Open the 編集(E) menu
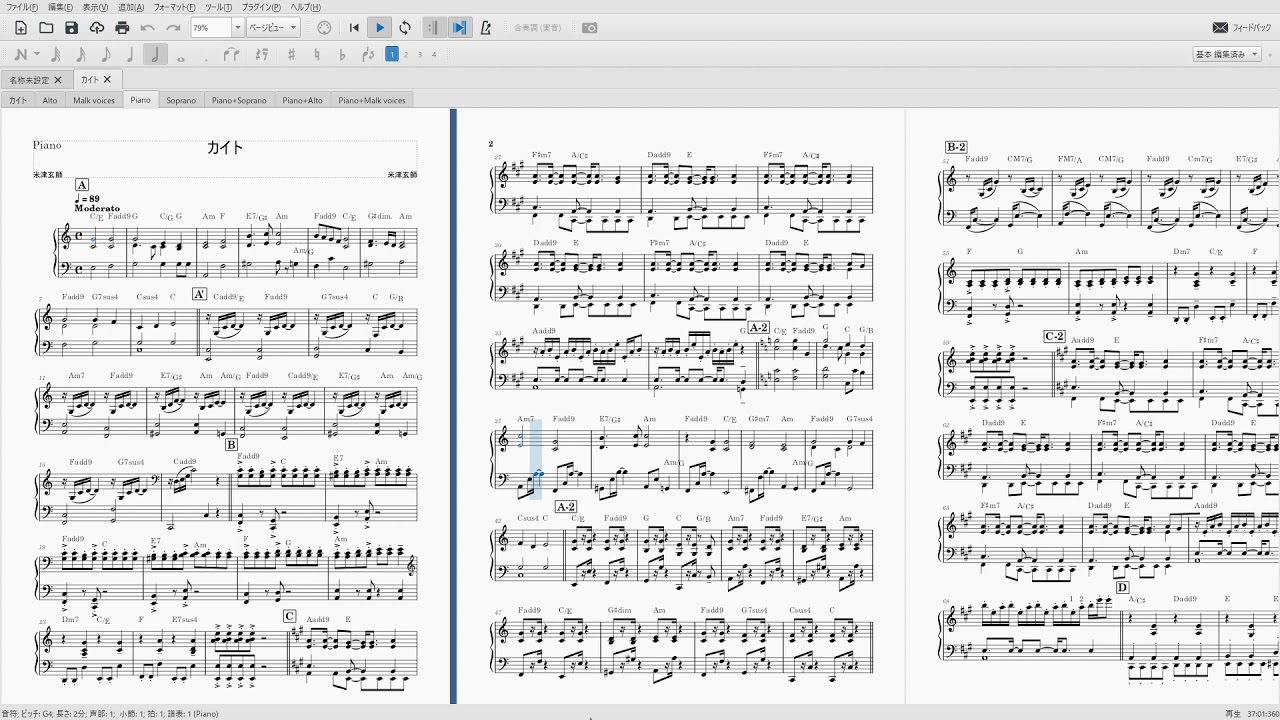The width and height of the screenshot is (1280, 720). point(61,7)
